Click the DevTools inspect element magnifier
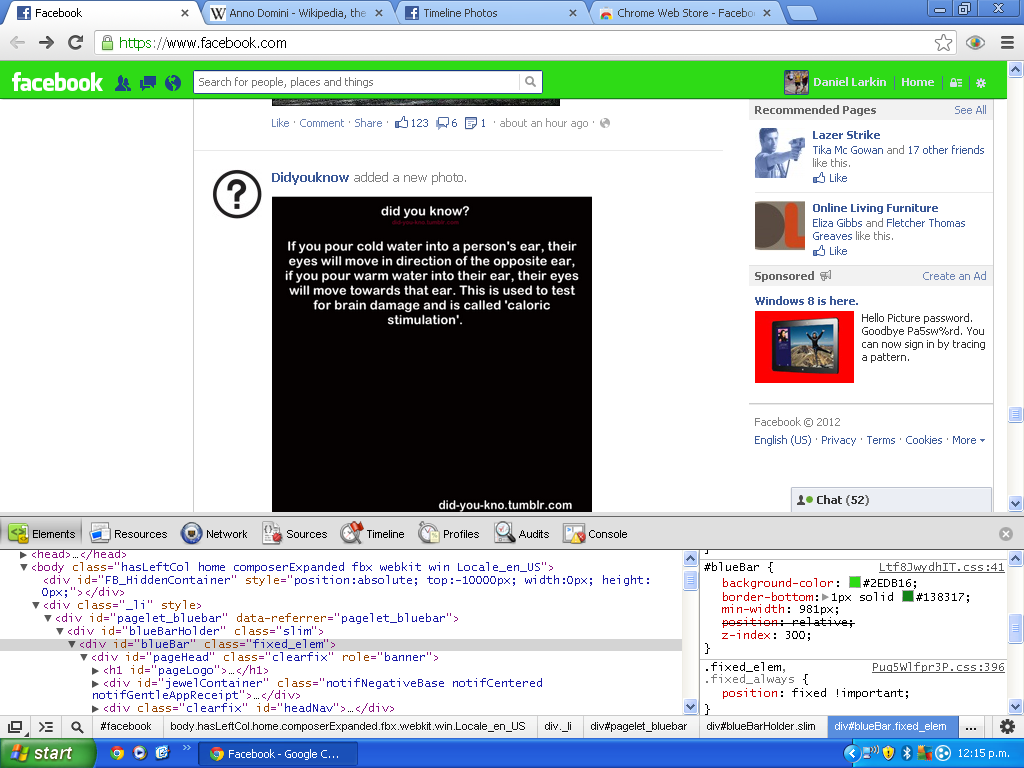 tap(77, 726)
